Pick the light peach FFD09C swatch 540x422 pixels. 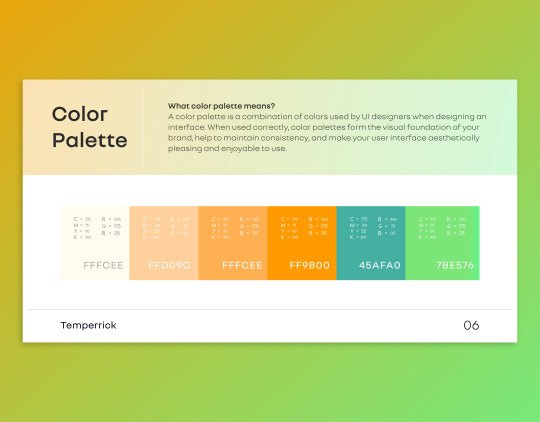coord(164,243)
